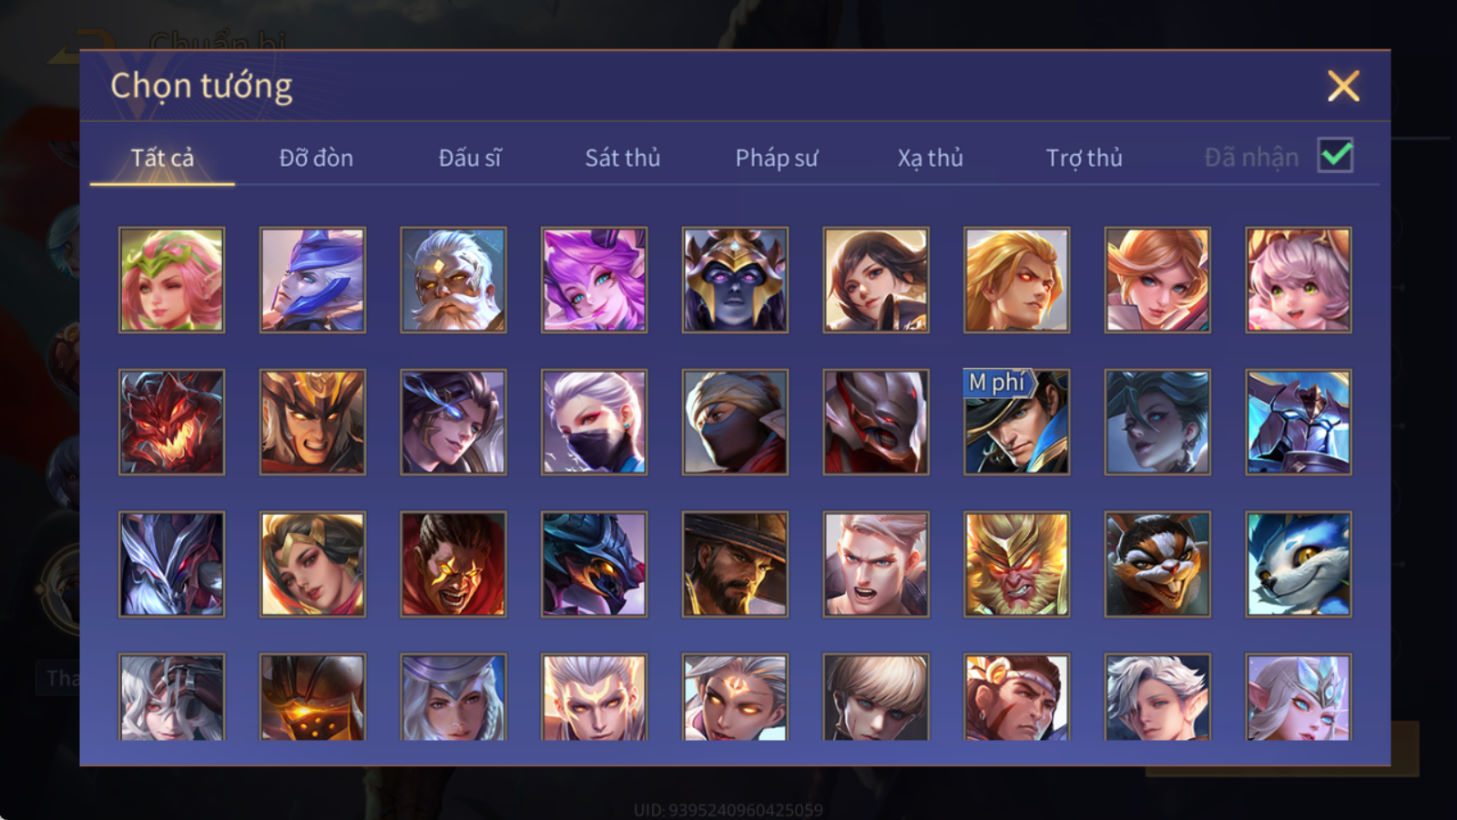Viewport: 1457px width, 820px height.
Task: Open the "Đấu sĩ" tab
Action: point(470,158)
